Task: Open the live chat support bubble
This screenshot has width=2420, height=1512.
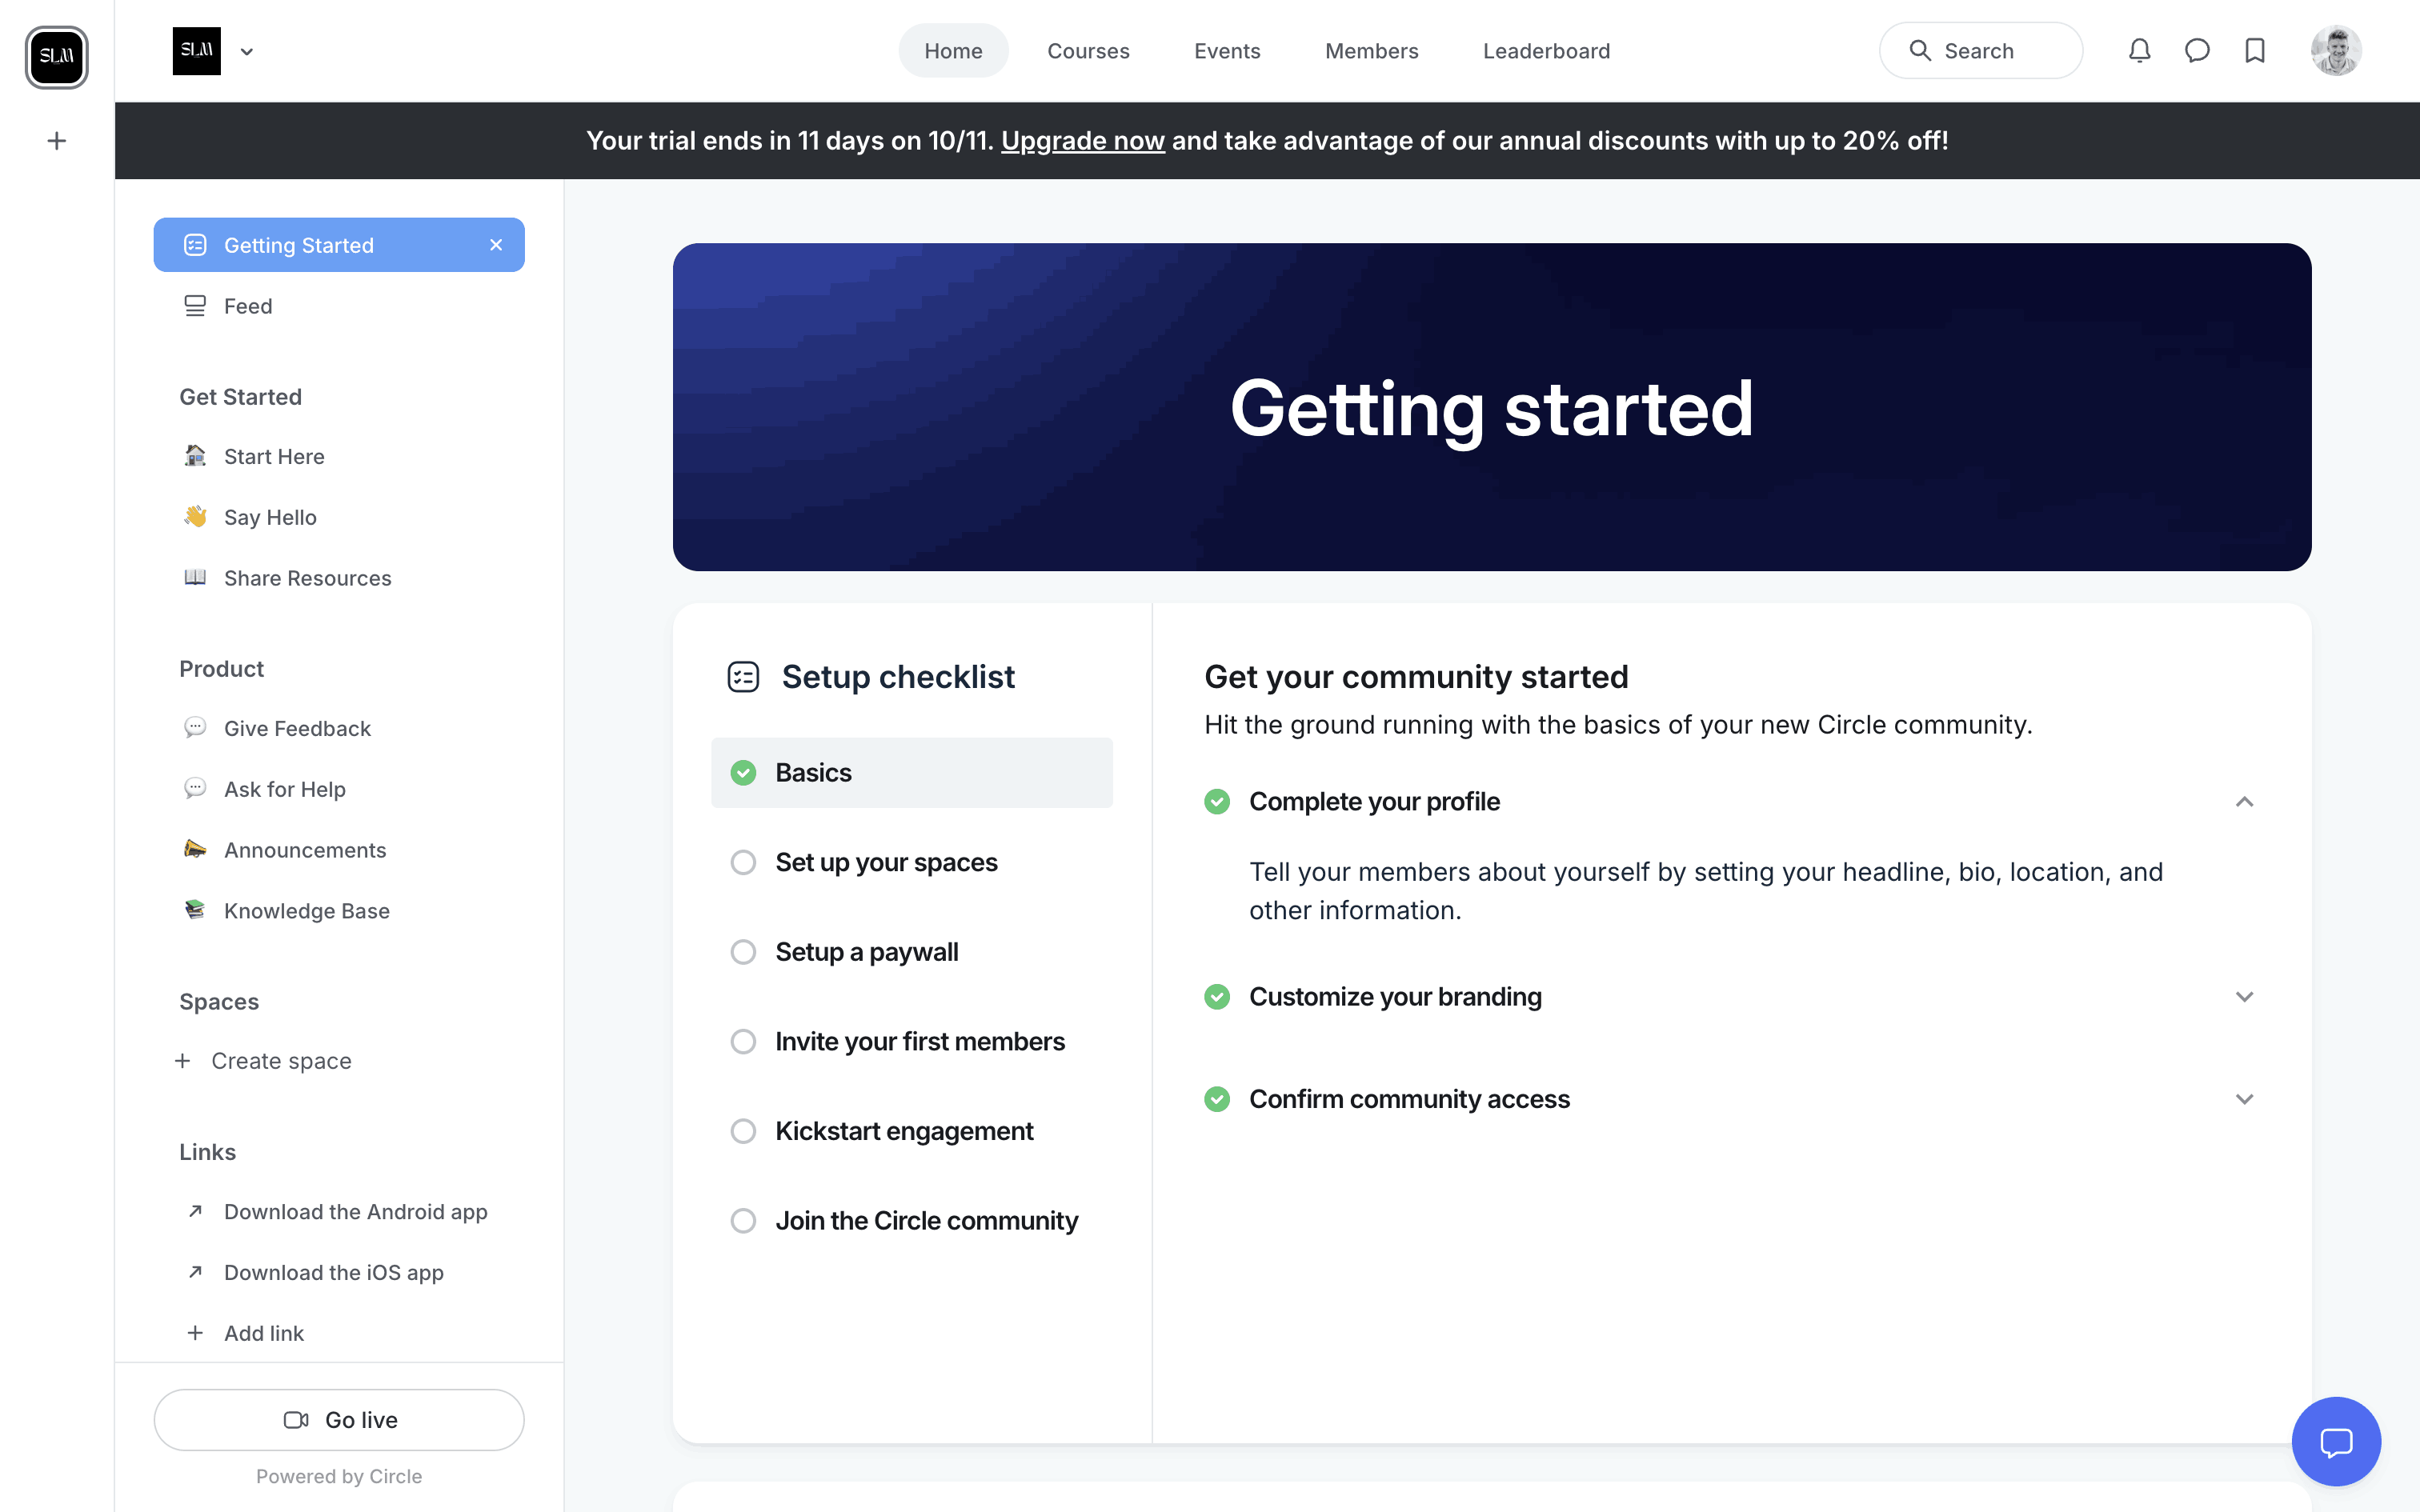Action: [2337, 1441]
